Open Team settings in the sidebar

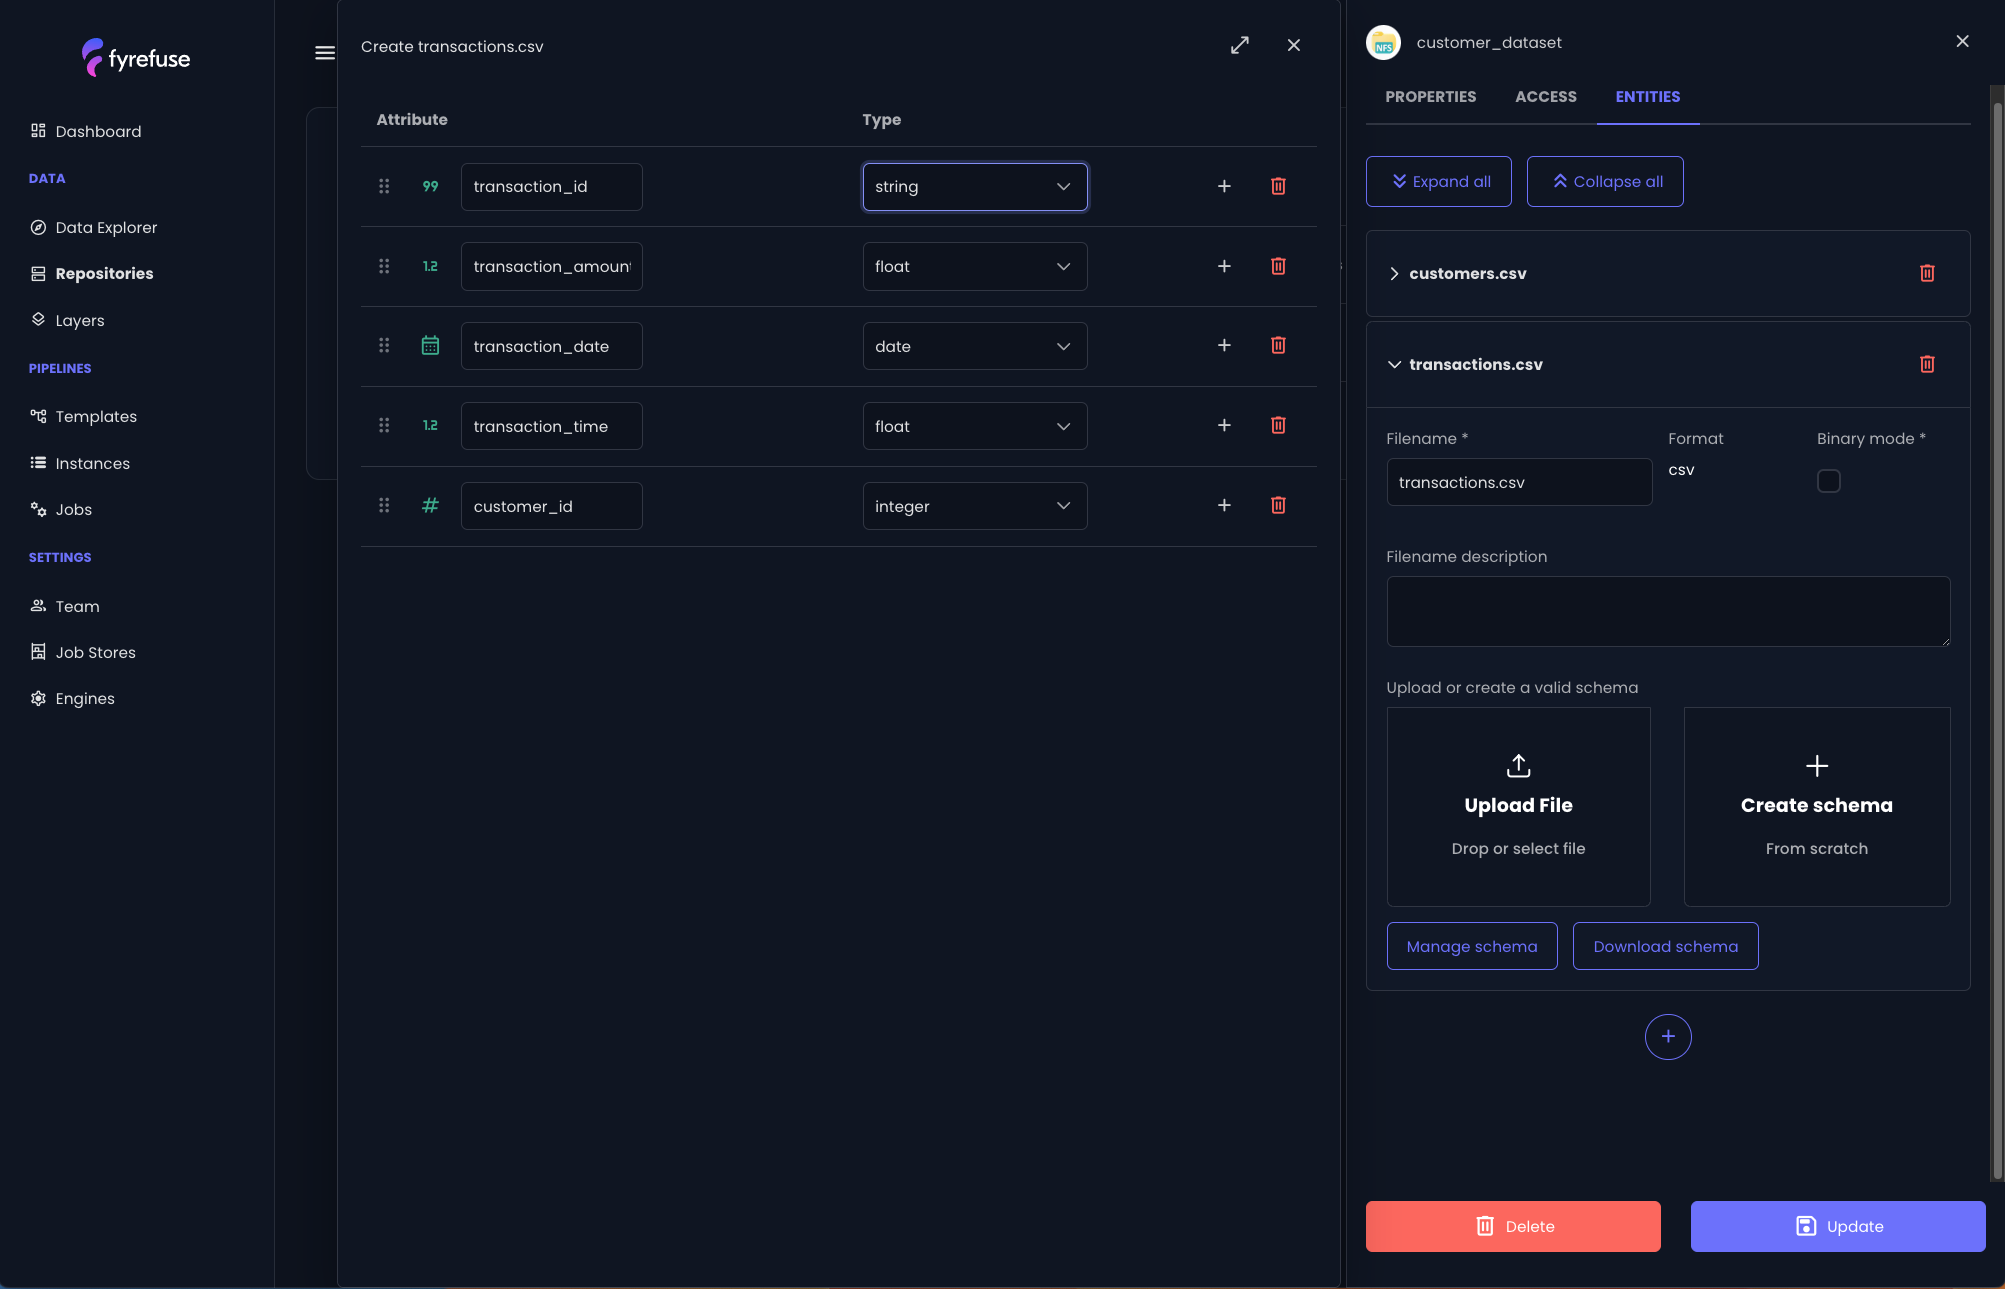click(x=66, y=606)
